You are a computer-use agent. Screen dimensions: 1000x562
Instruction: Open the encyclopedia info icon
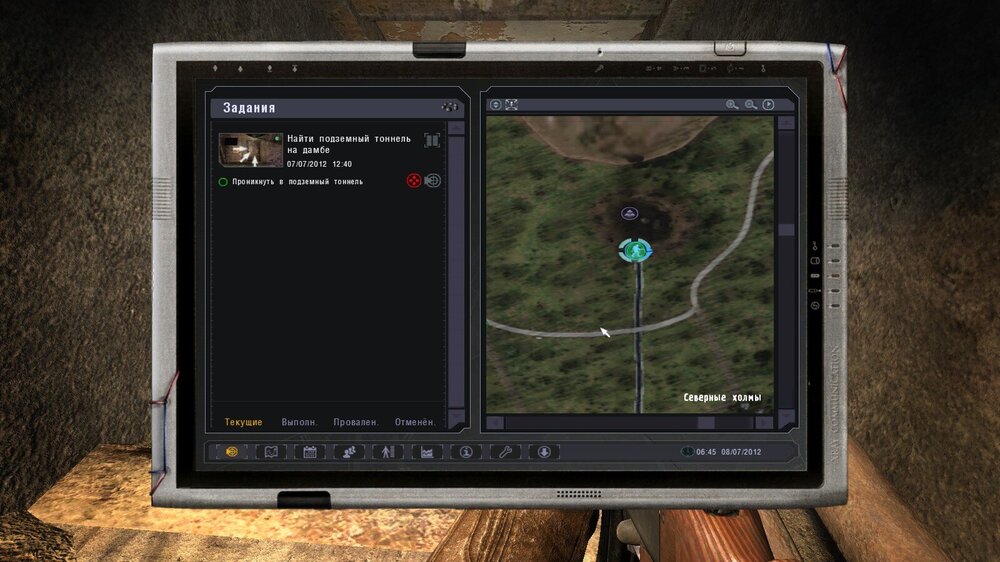click(x=466, y=452)
